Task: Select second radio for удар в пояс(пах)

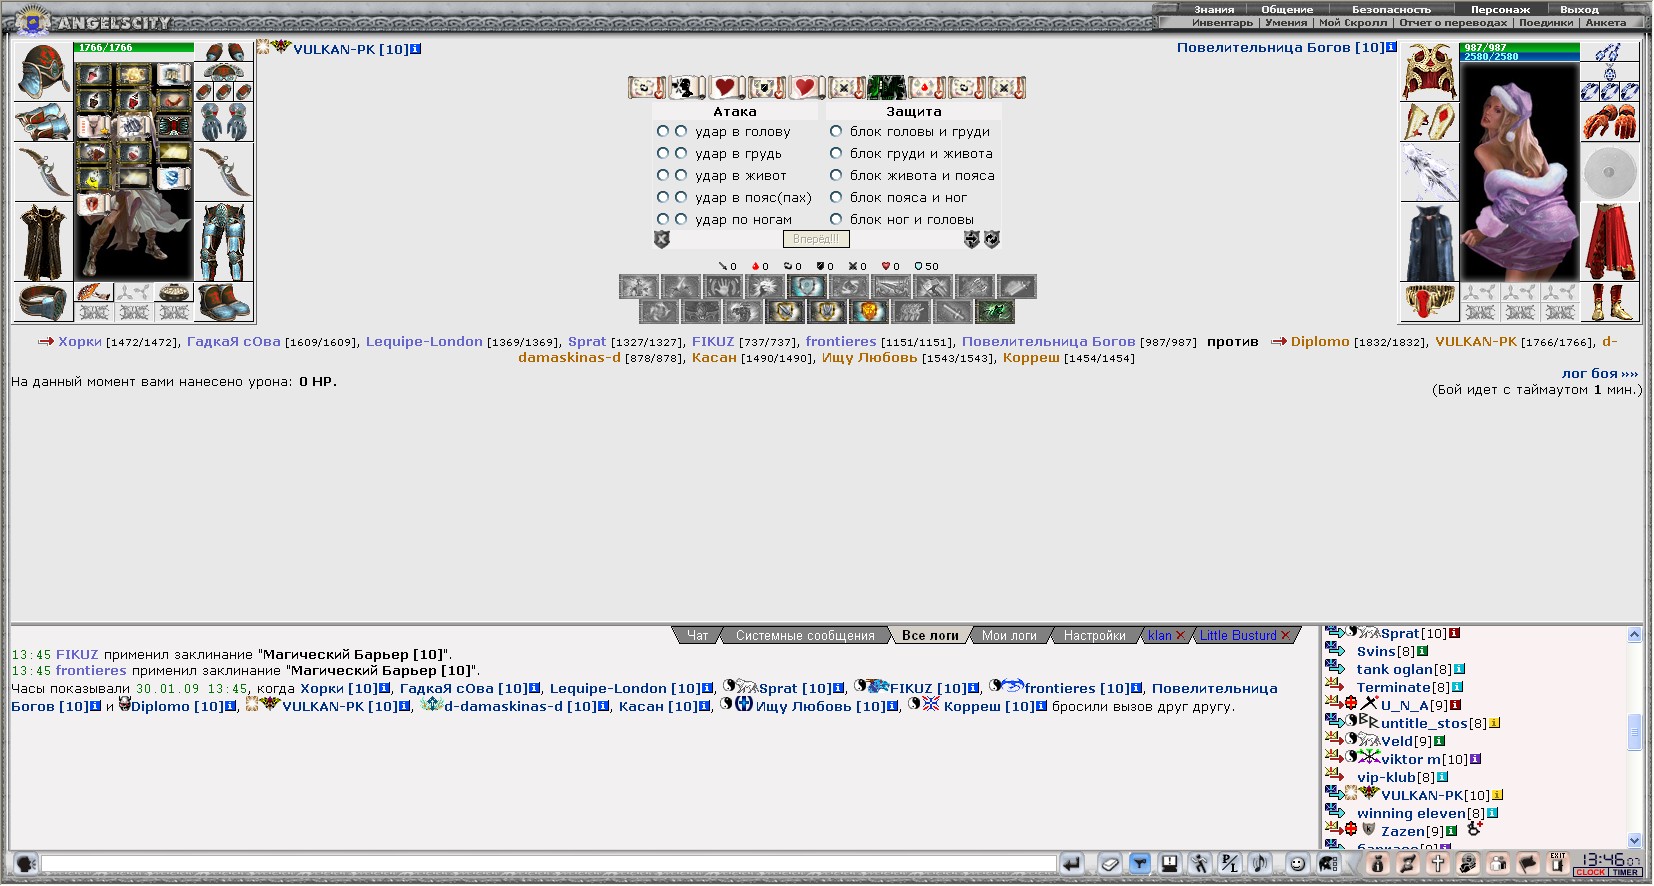Action: 680,197
